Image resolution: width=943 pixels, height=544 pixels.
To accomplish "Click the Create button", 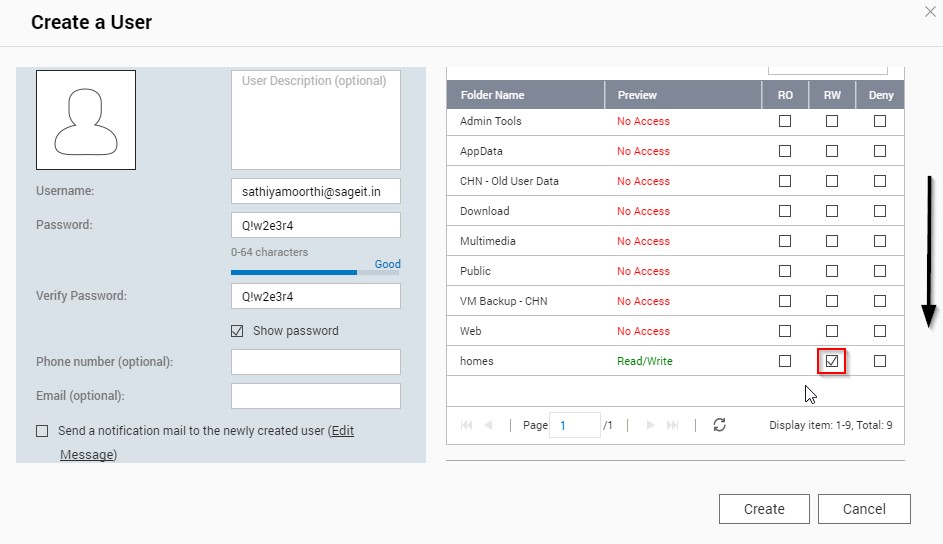I will pyautogui.click(x=764, y=509).
